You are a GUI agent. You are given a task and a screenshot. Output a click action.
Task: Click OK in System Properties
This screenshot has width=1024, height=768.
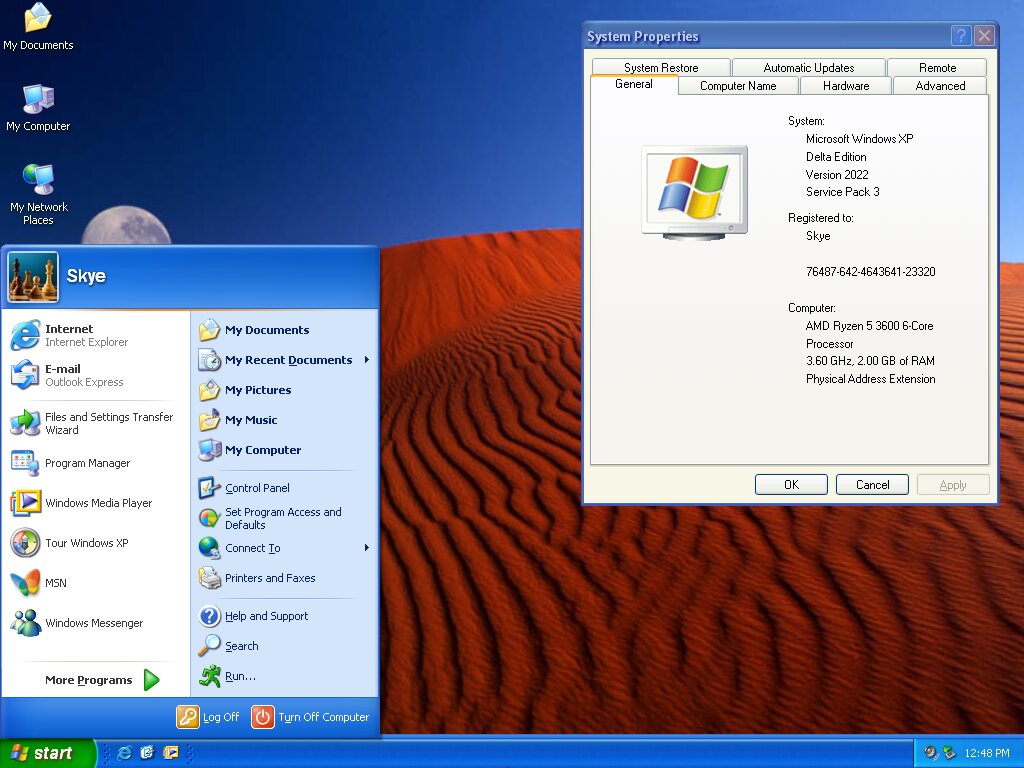[x=791, y=485]
